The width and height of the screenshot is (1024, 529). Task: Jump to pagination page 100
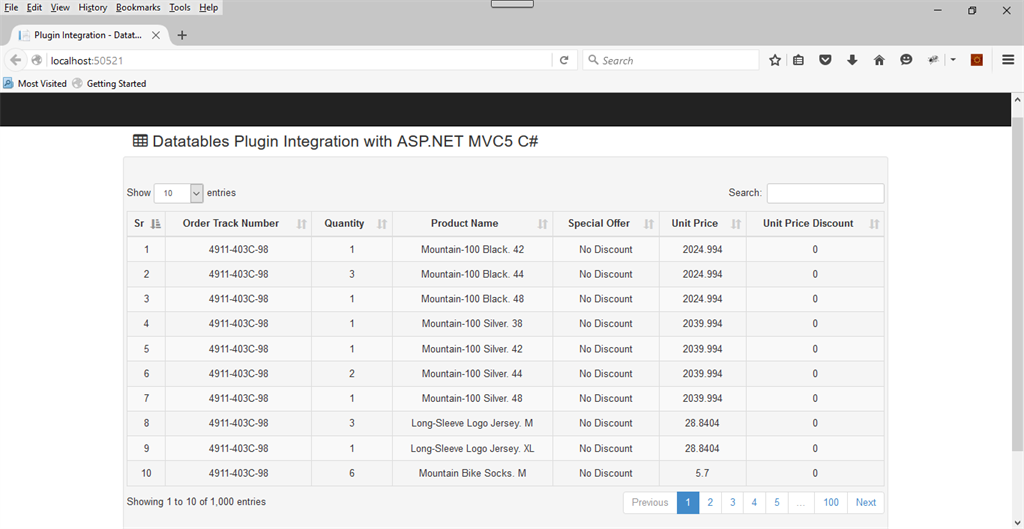pyautogui.click(x=831, y=502)
